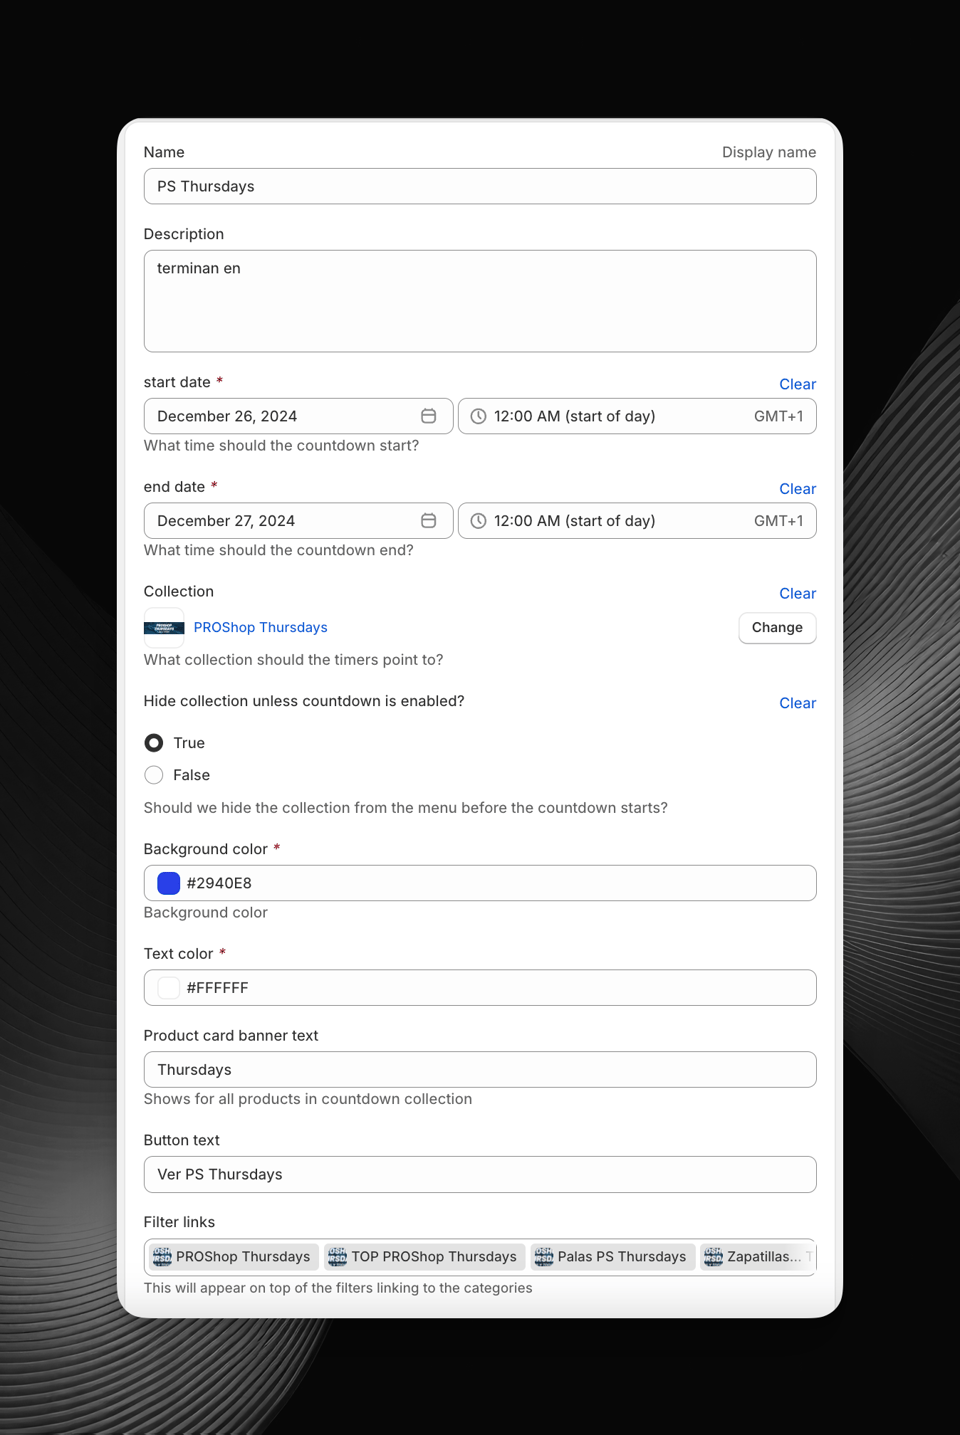Click the Product card banner text field

click(x=480, y=1070)
